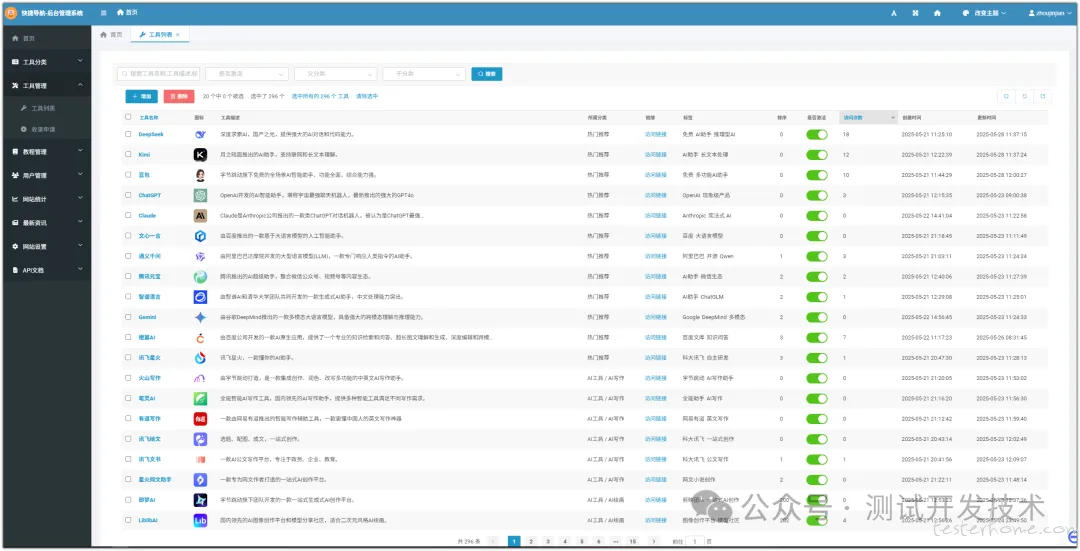Check the Gemini row checkbox
This screenshot has width=1080, height=551.
click(x=128, y=318)
